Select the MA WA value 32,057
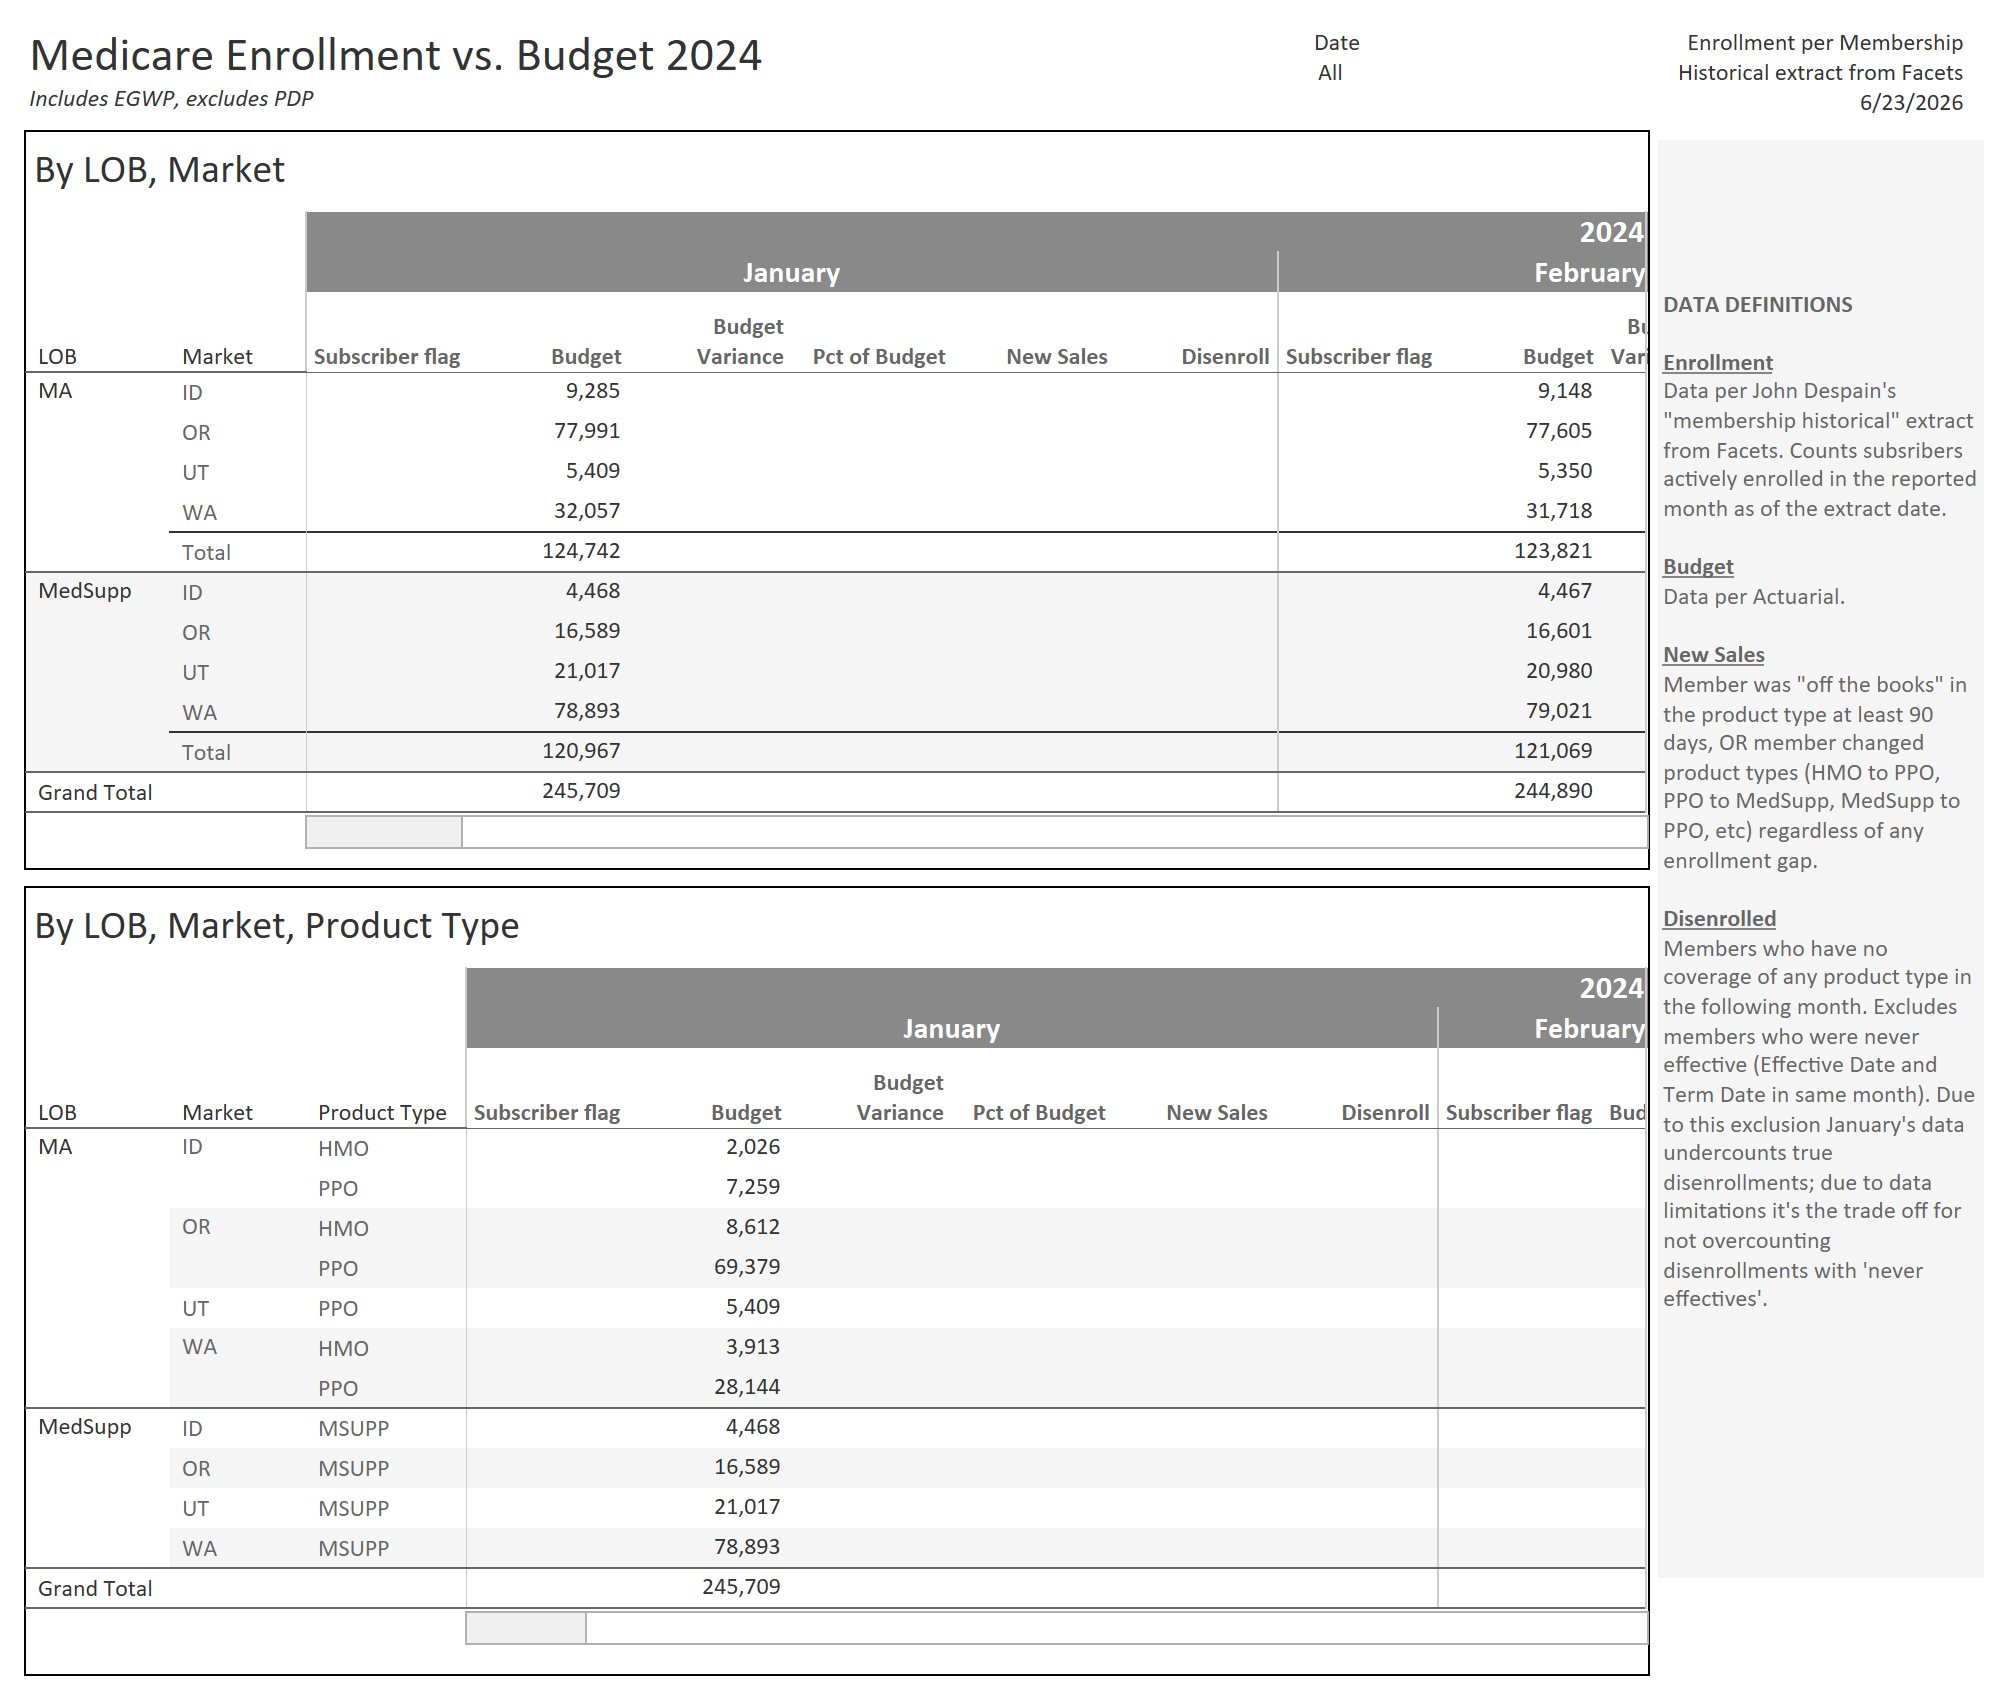 pyautogui.click(x=587, y=511)
